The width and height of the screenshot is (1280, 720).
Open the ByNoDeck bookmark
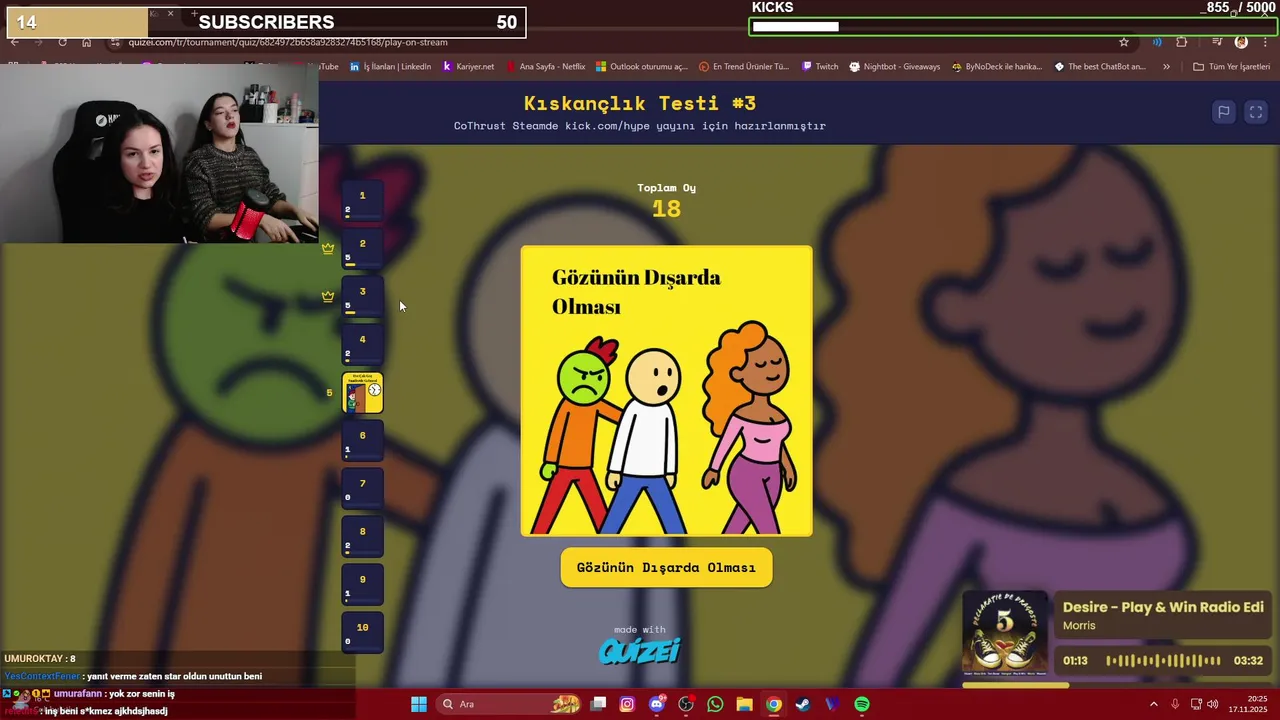click(997, 67)
